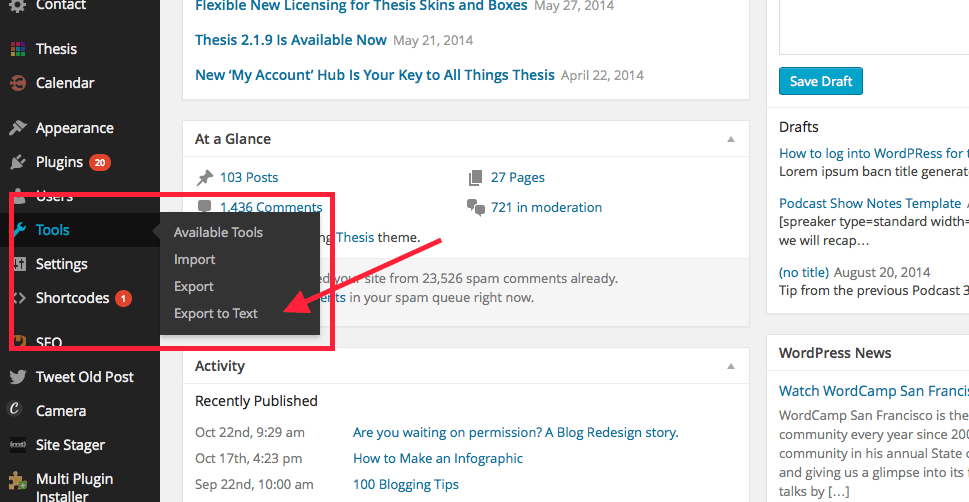Open the 721 in moderation link
The image size is (969, 502).
click(546, 207)
